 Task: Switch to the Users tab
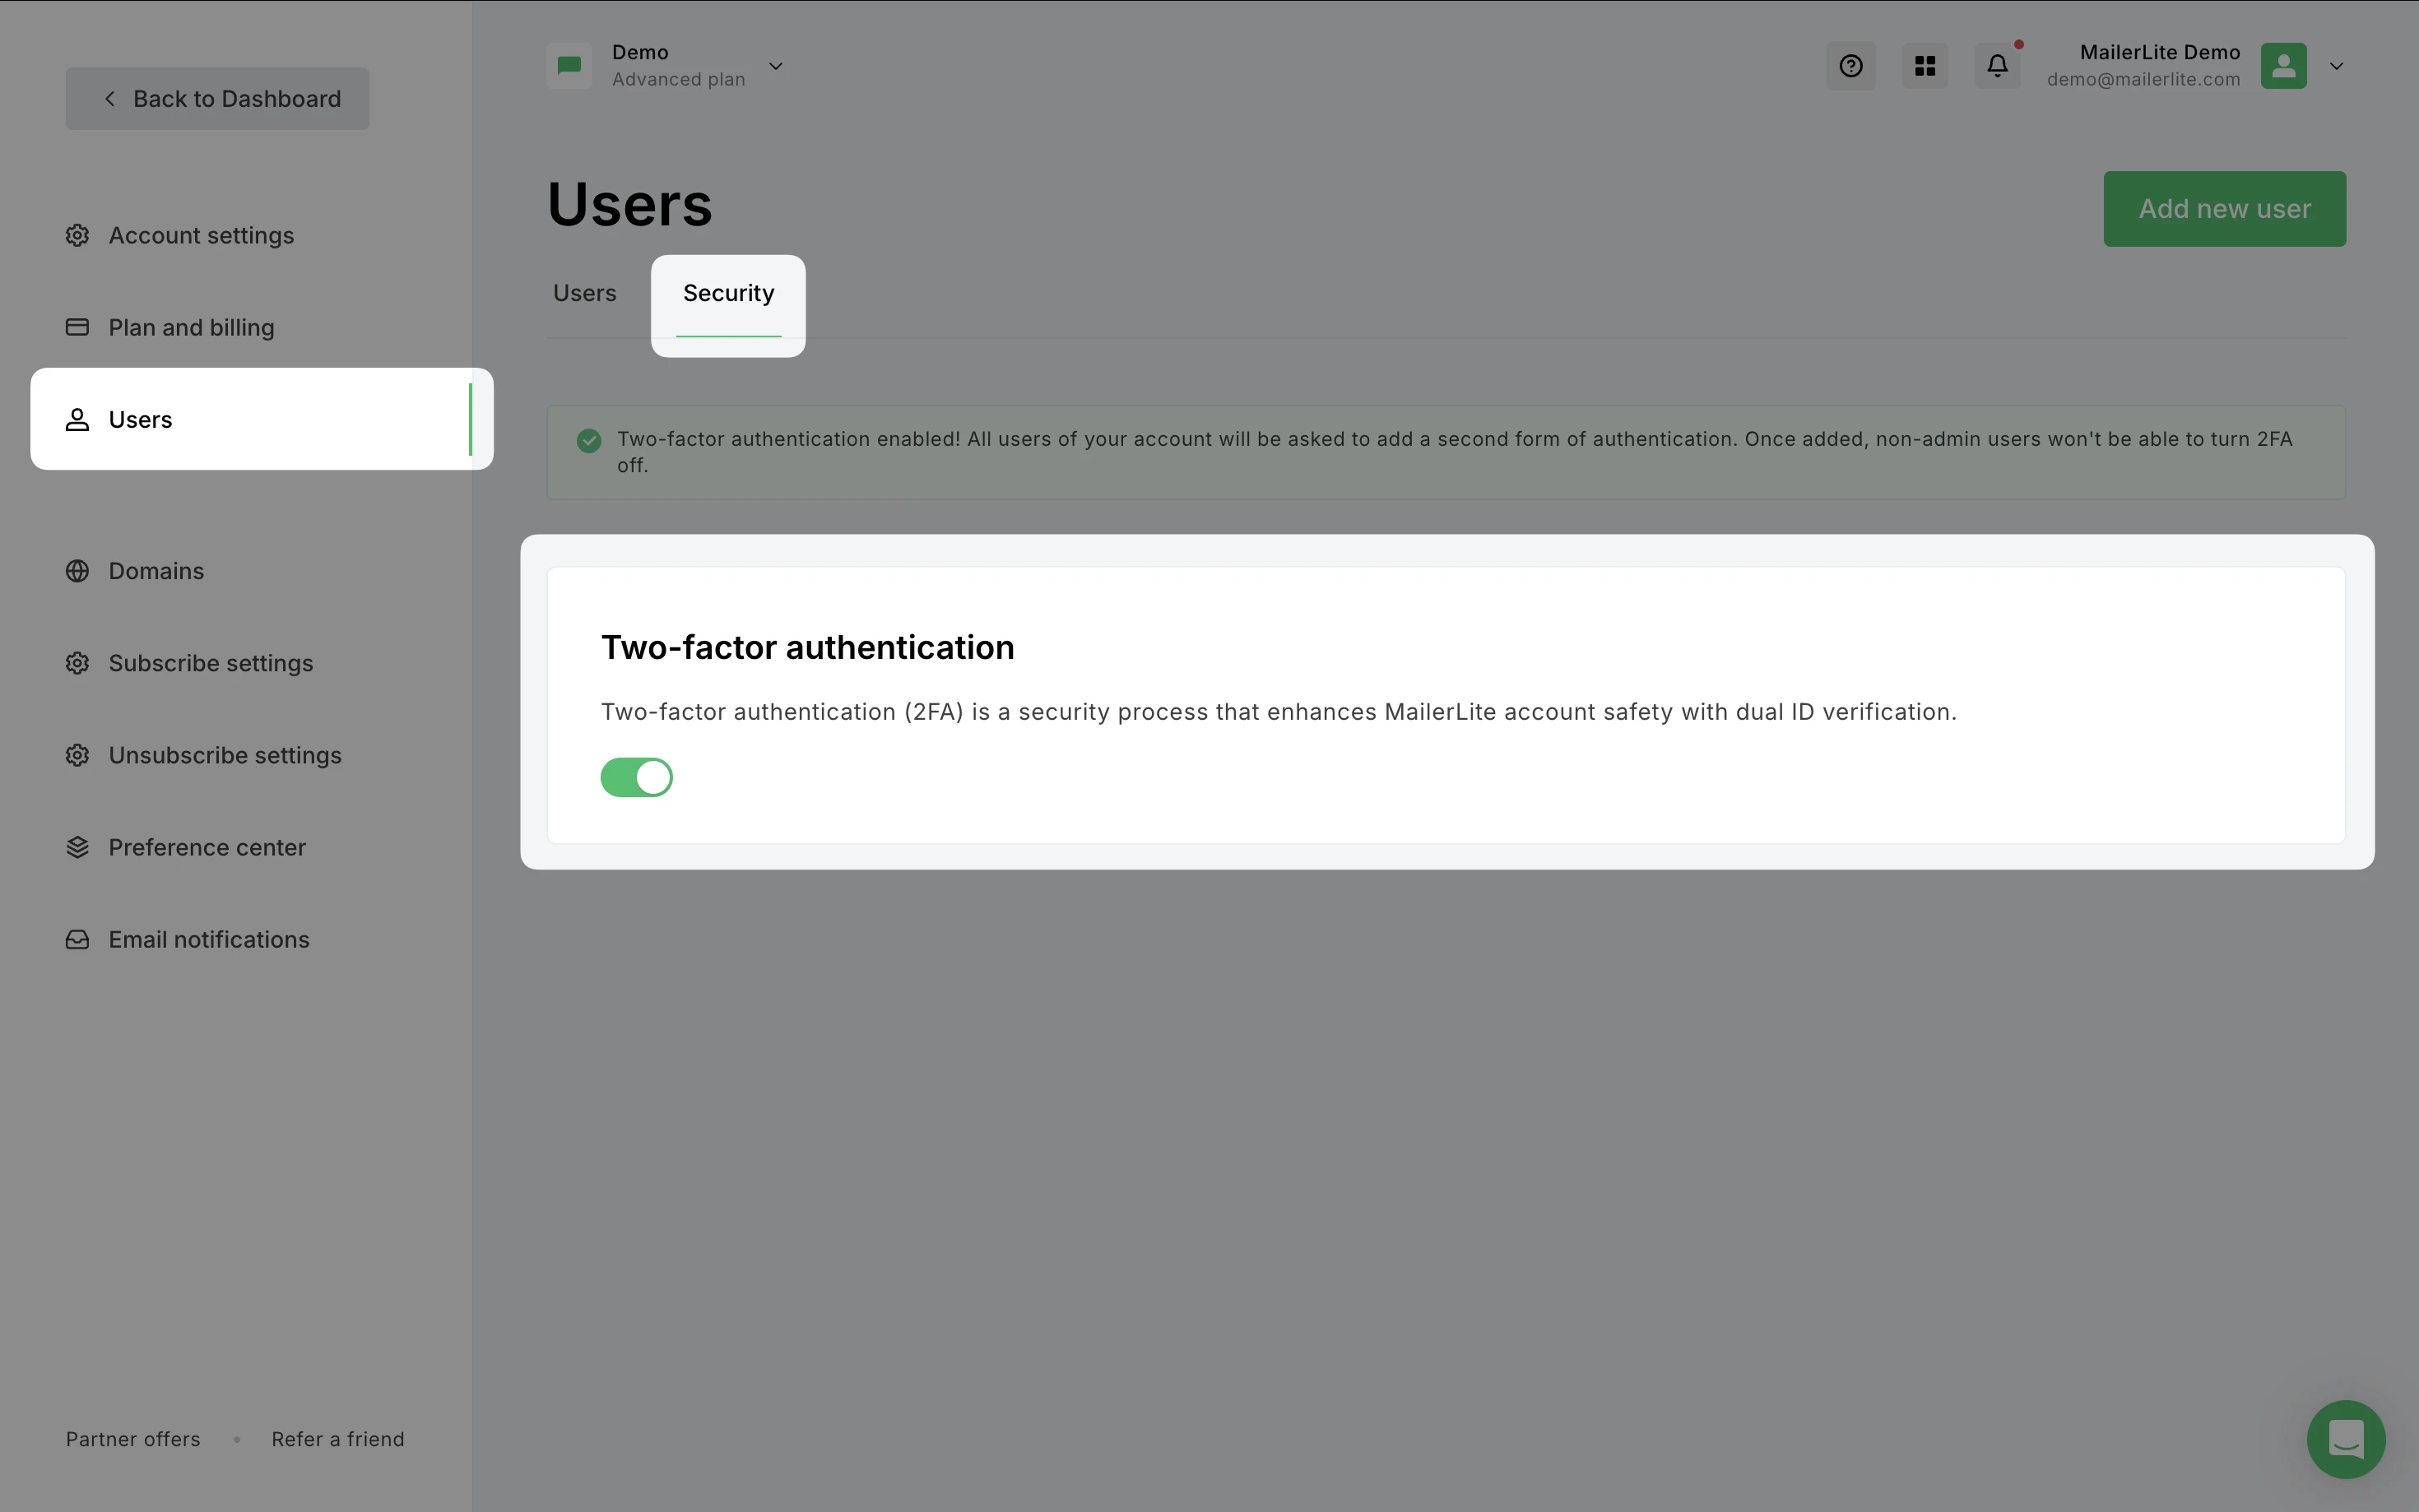584,293
